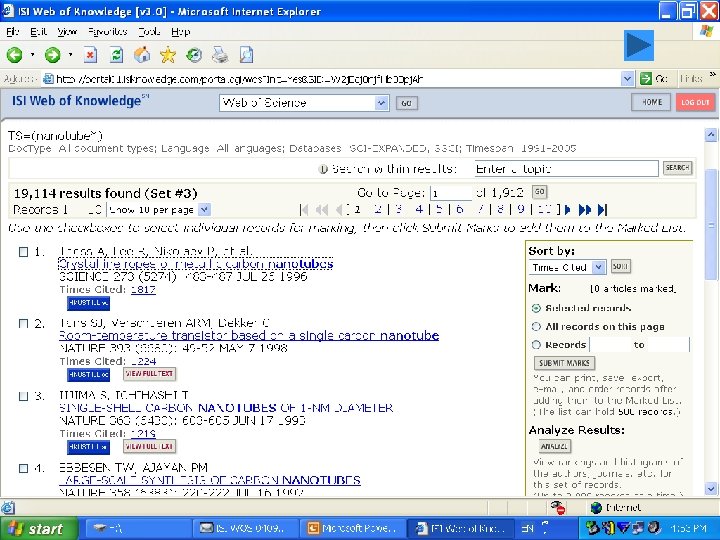The image size is (720, 540).
Task: Refresh the page using the Refresh icon
Action: (x=117, y=55)
